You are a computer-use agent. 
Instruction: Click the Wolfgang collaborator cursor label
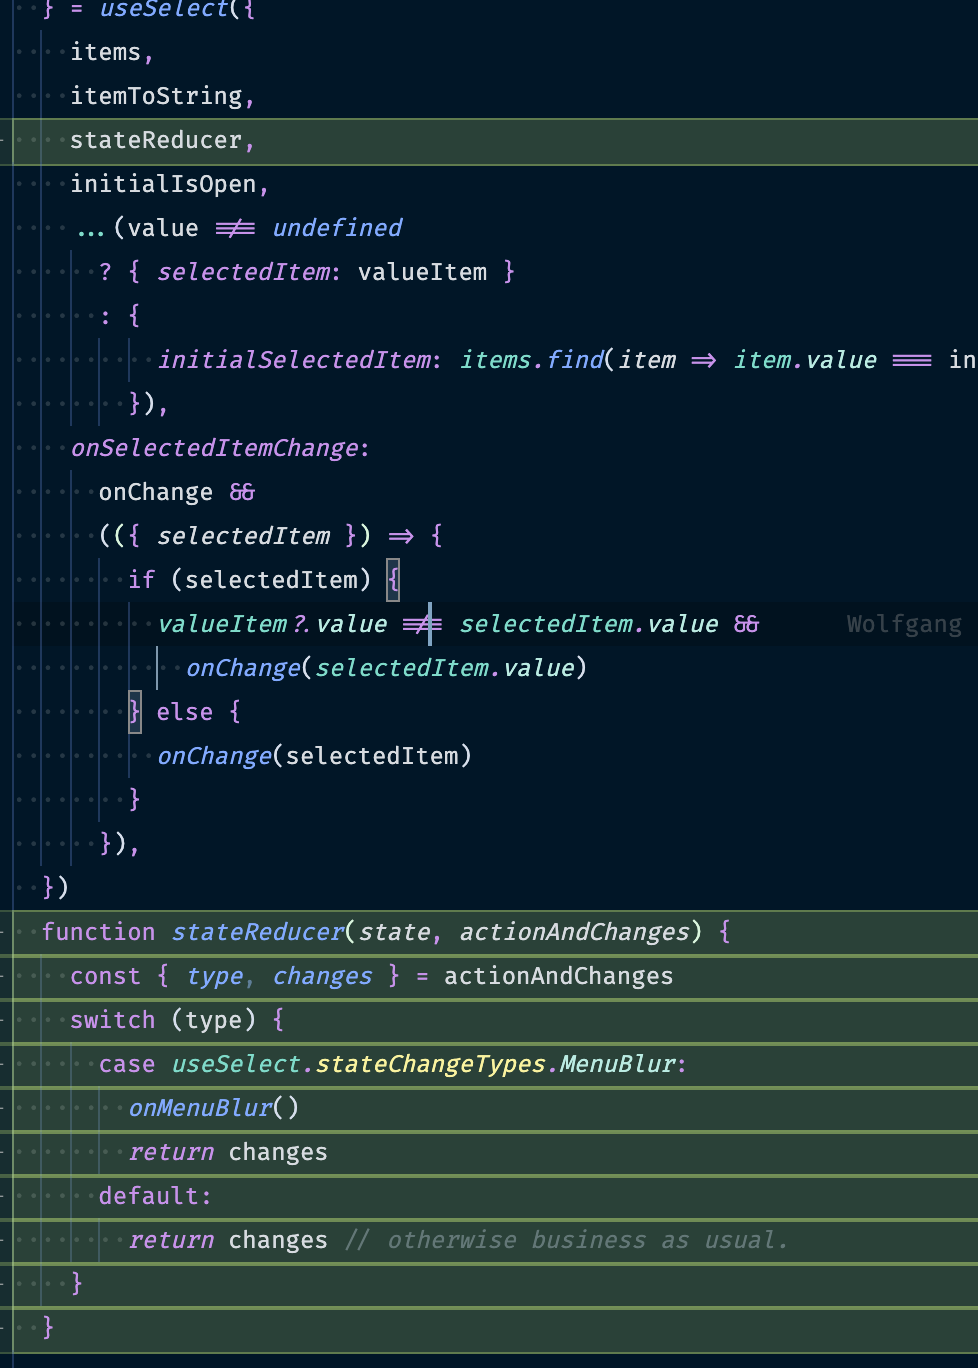coord(903,623)
